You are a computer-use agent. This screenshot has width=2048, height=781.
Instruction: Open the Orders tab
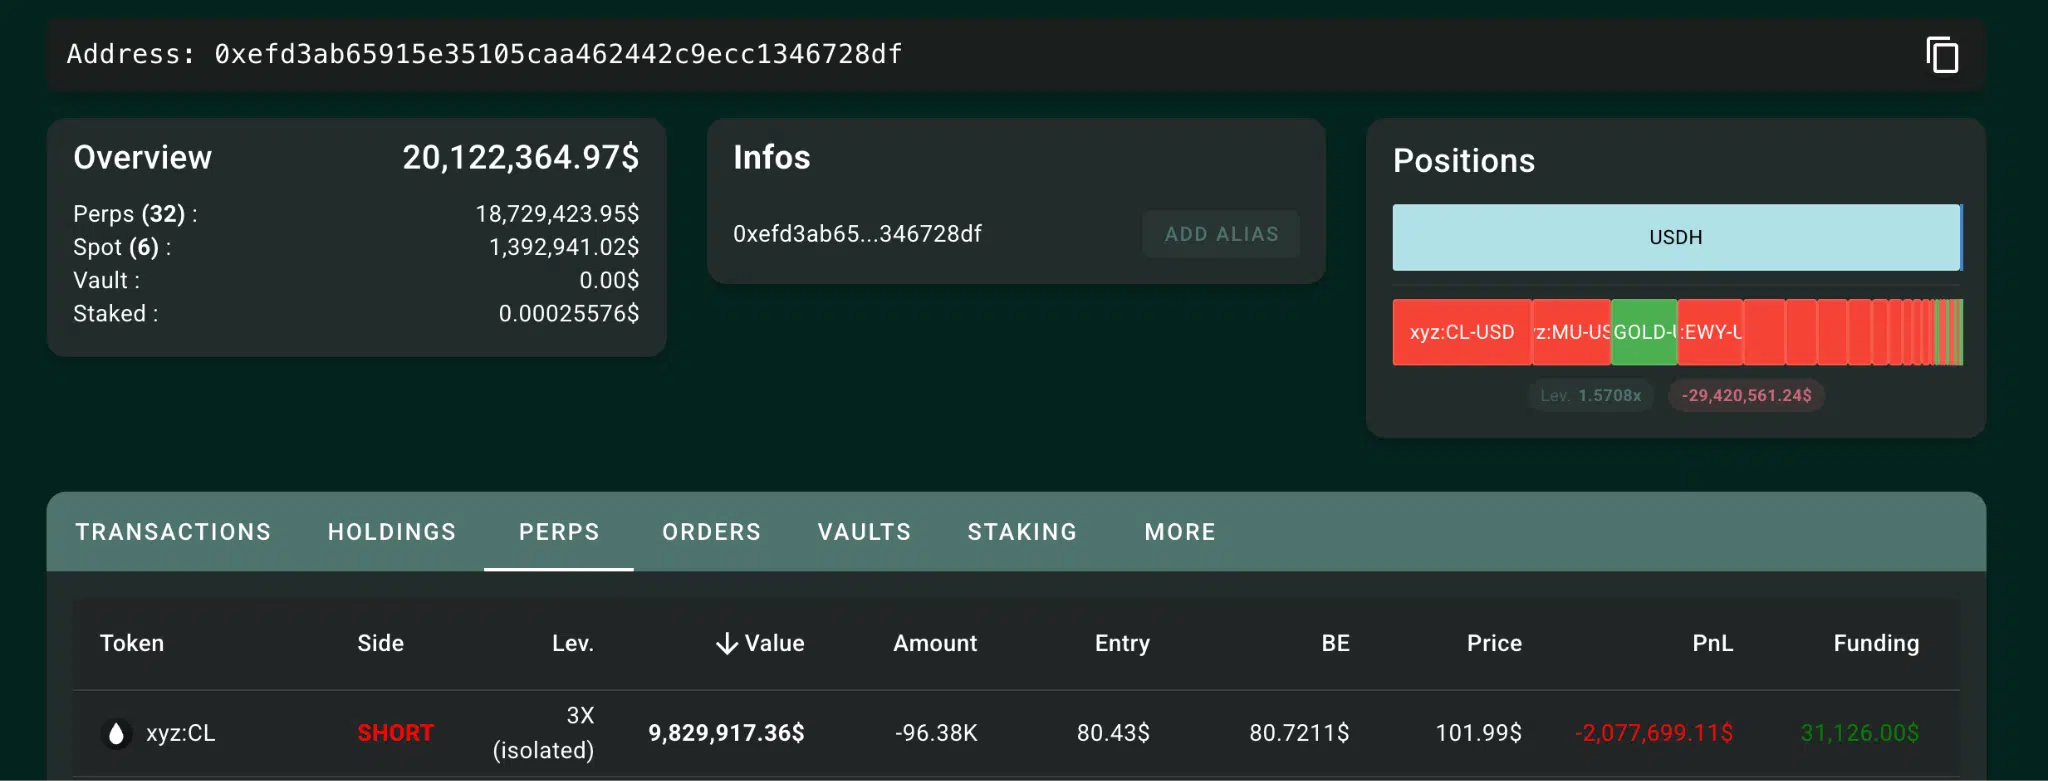click(x=711, y=532)
